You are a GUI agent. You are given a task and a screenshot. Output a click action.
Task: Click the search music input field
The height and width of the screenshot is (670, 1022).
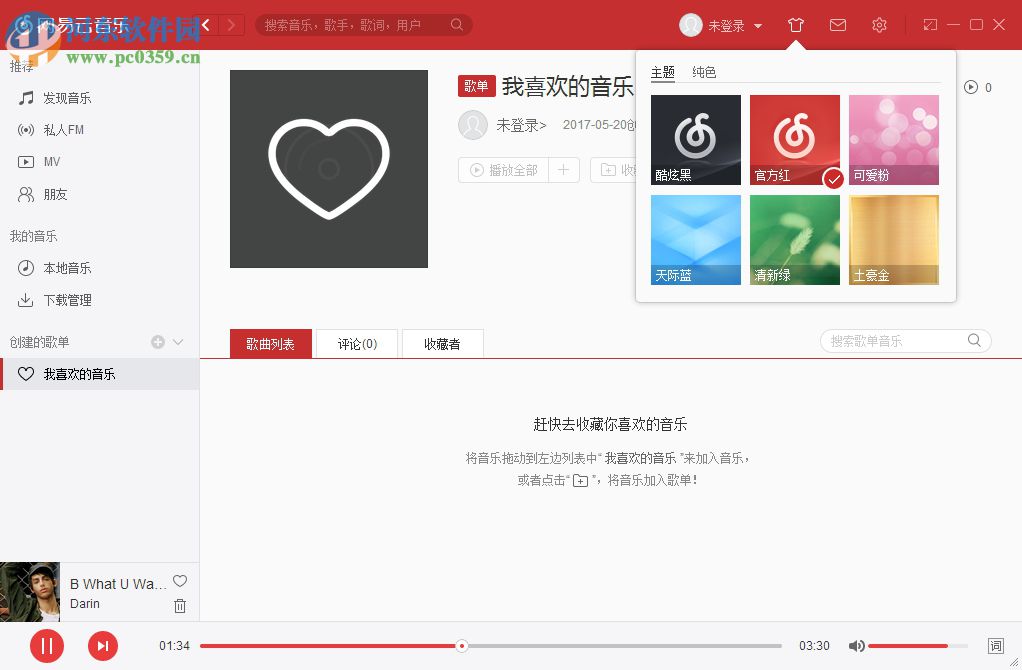coord(360,25)
